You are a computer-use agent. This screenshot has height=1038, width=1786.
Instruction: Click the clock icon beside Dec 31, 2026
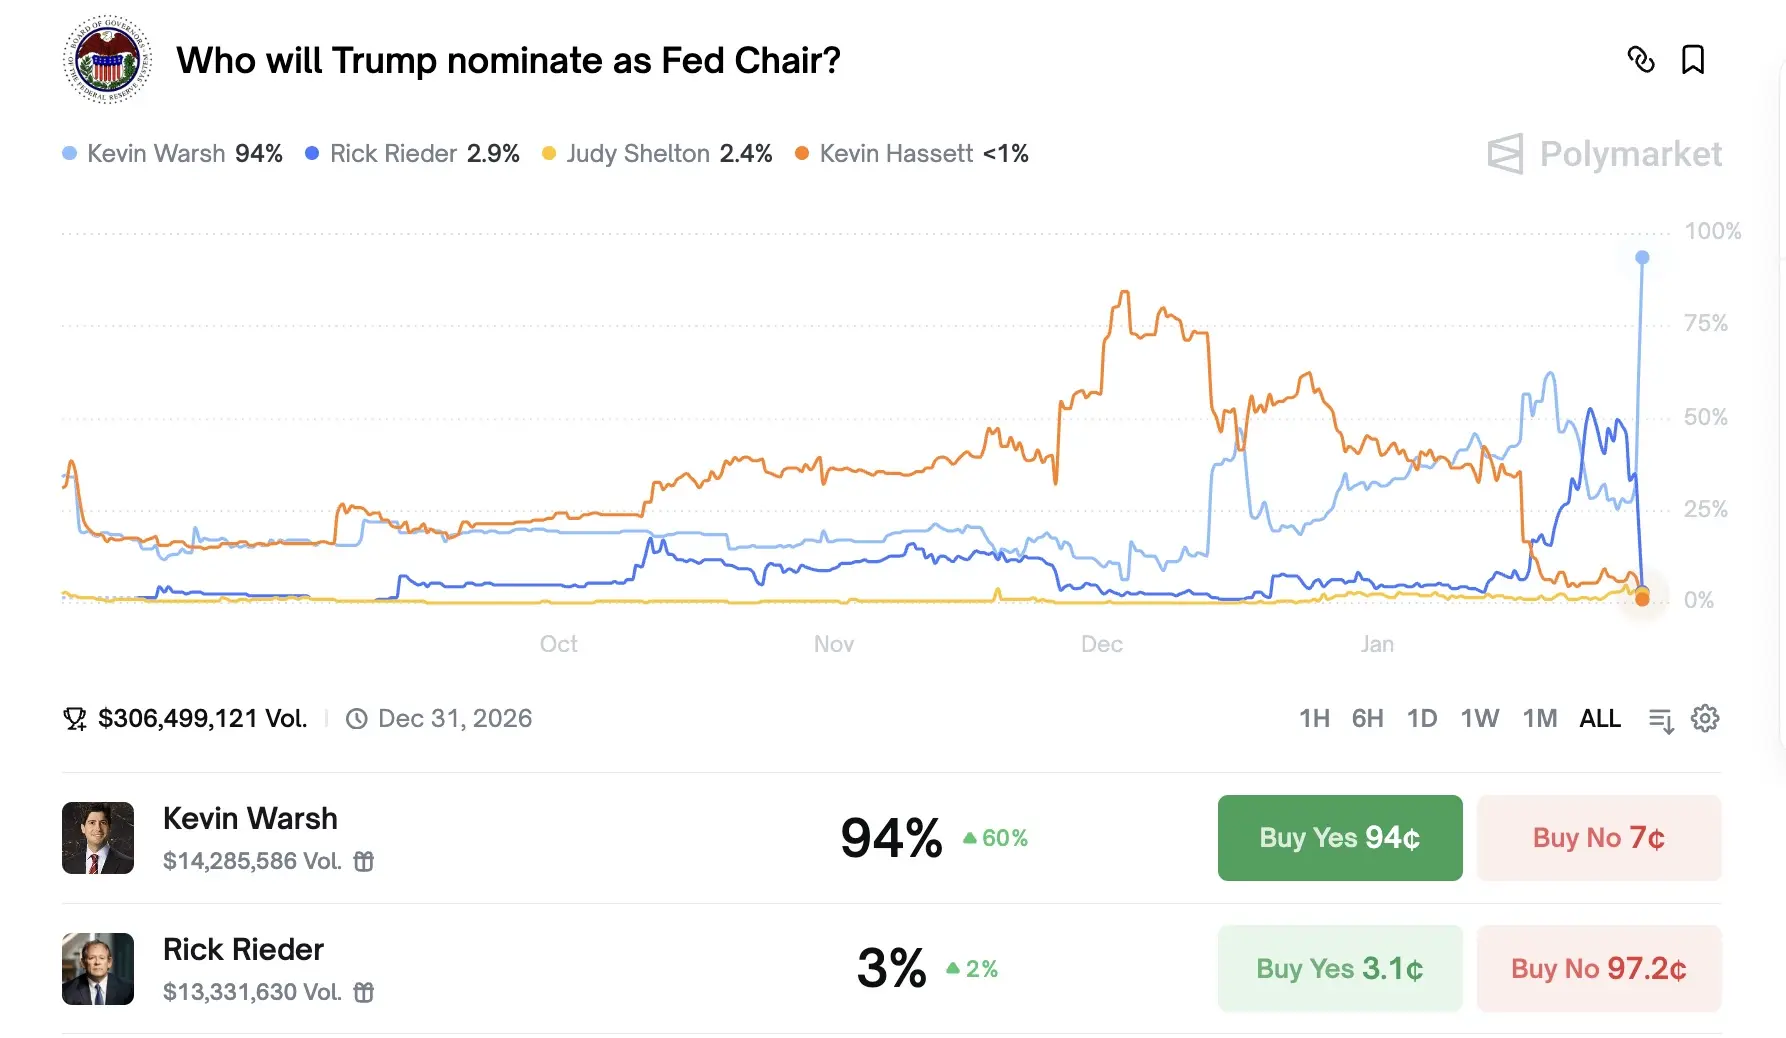[356, 719]
